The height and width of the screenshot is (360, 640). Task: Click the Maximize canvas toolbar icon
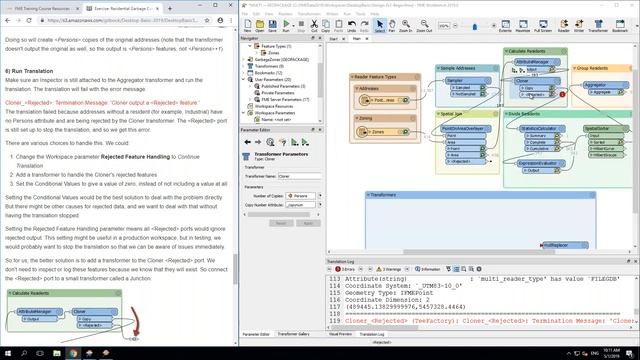[523, 25]
